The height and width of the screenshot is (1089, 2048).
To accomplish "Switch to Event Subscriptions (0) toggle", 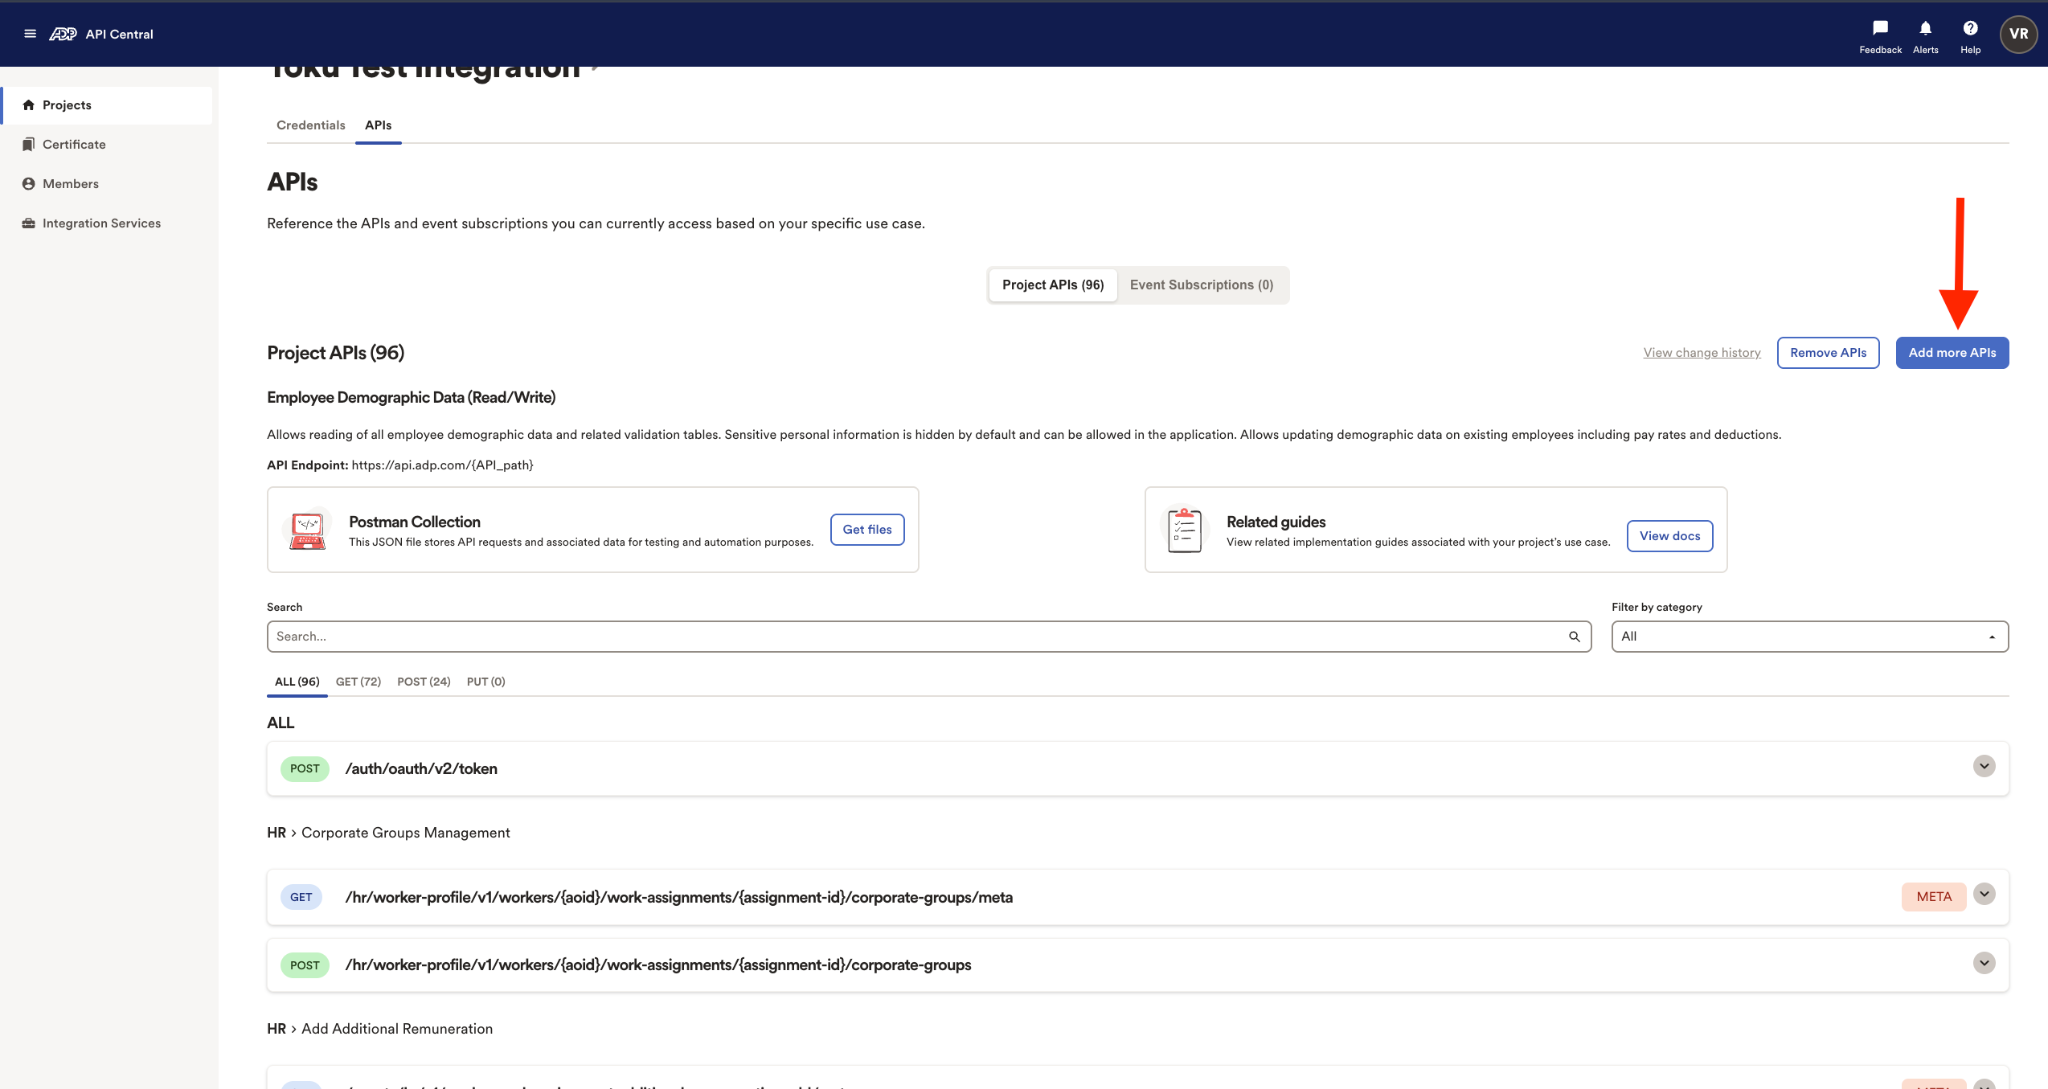I will click(1201, 285).
